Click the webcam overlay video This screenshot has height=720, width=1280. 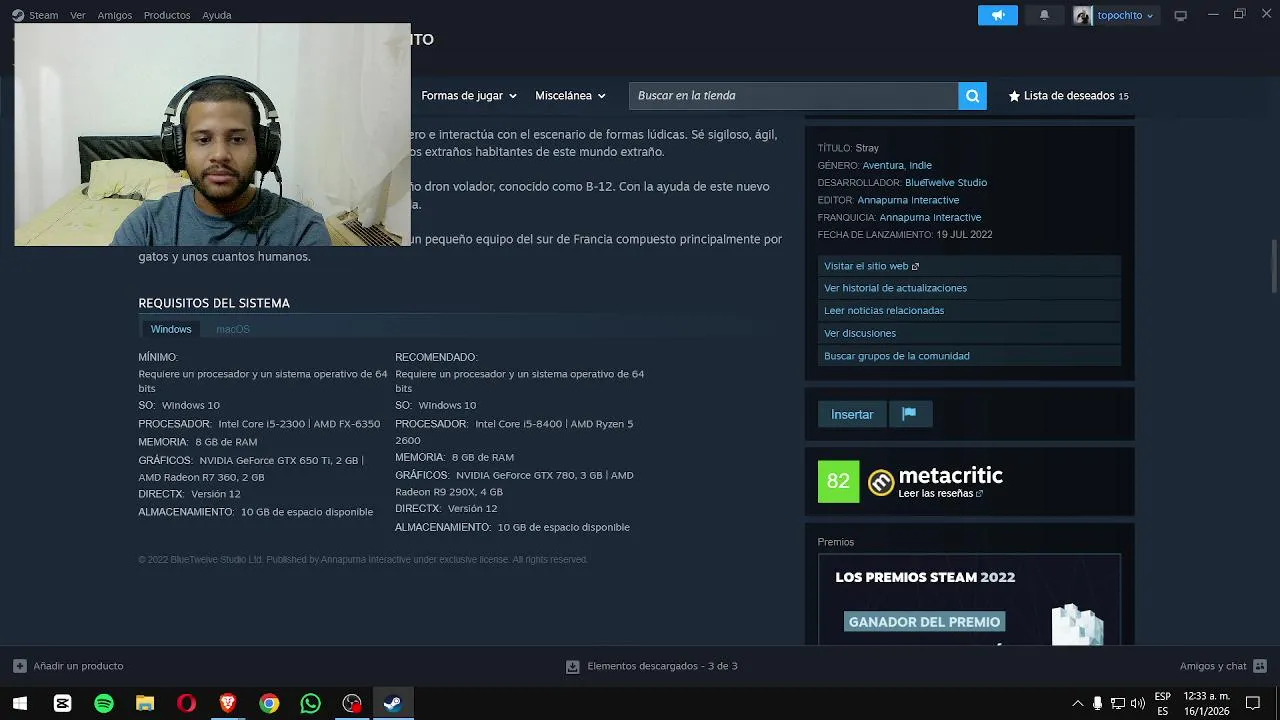(212, 135)
